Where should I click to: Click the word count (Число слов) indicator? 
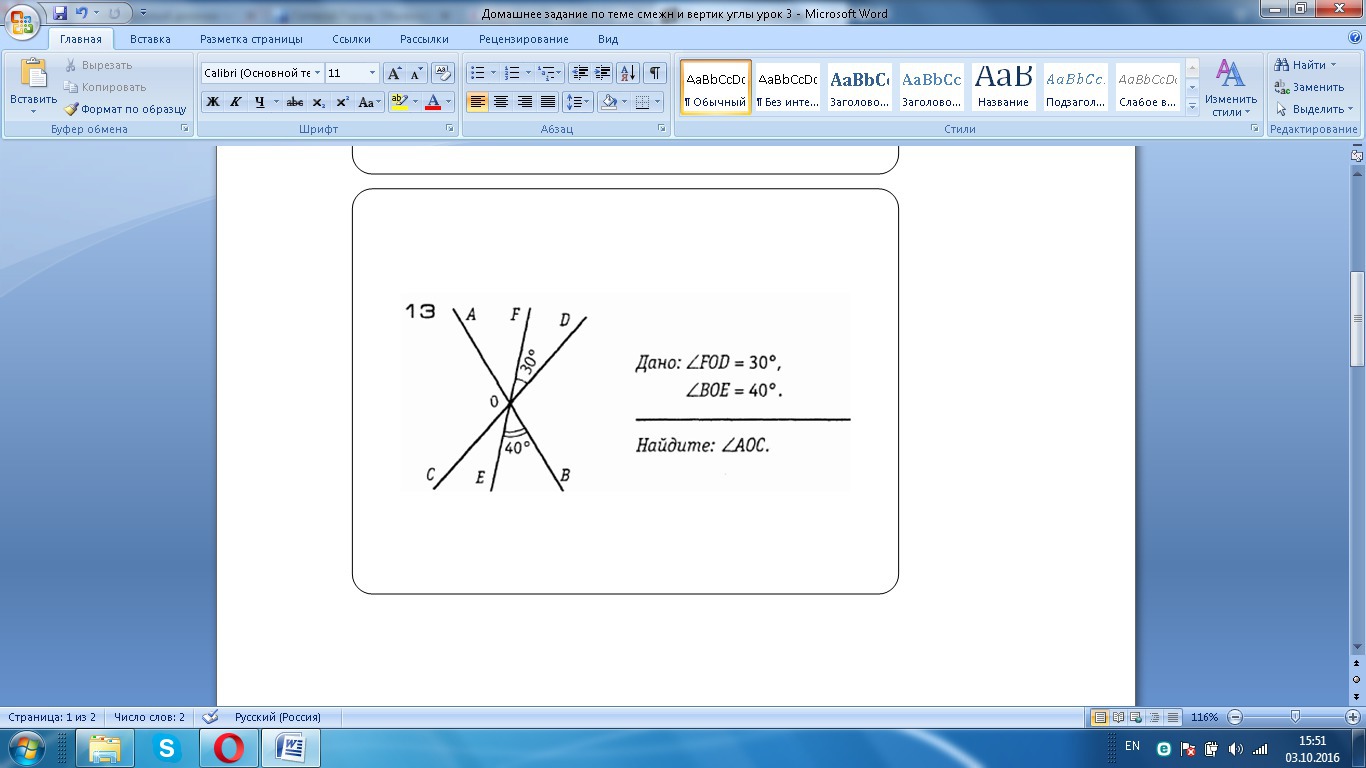point(149,717)
